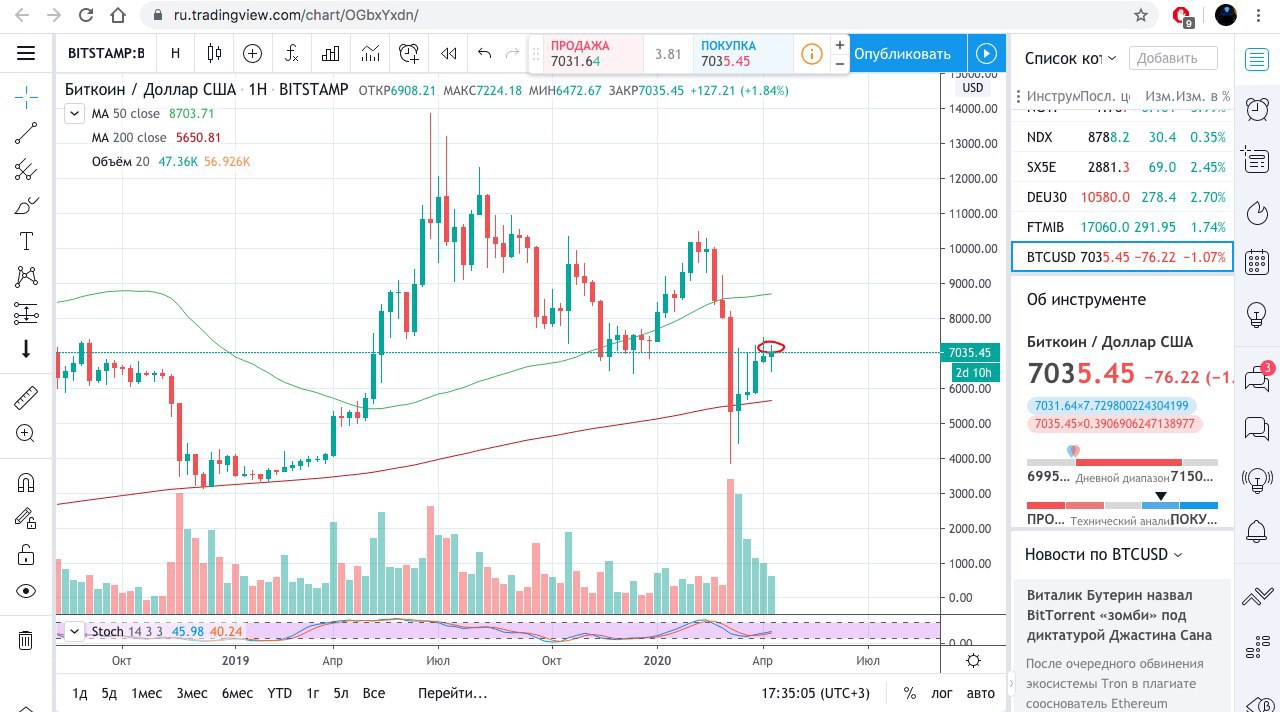Image resolution: width=1280 pixels, height=712 pixels.
Task: Click the Добавить symbol input field
Action: point(1173,58)
